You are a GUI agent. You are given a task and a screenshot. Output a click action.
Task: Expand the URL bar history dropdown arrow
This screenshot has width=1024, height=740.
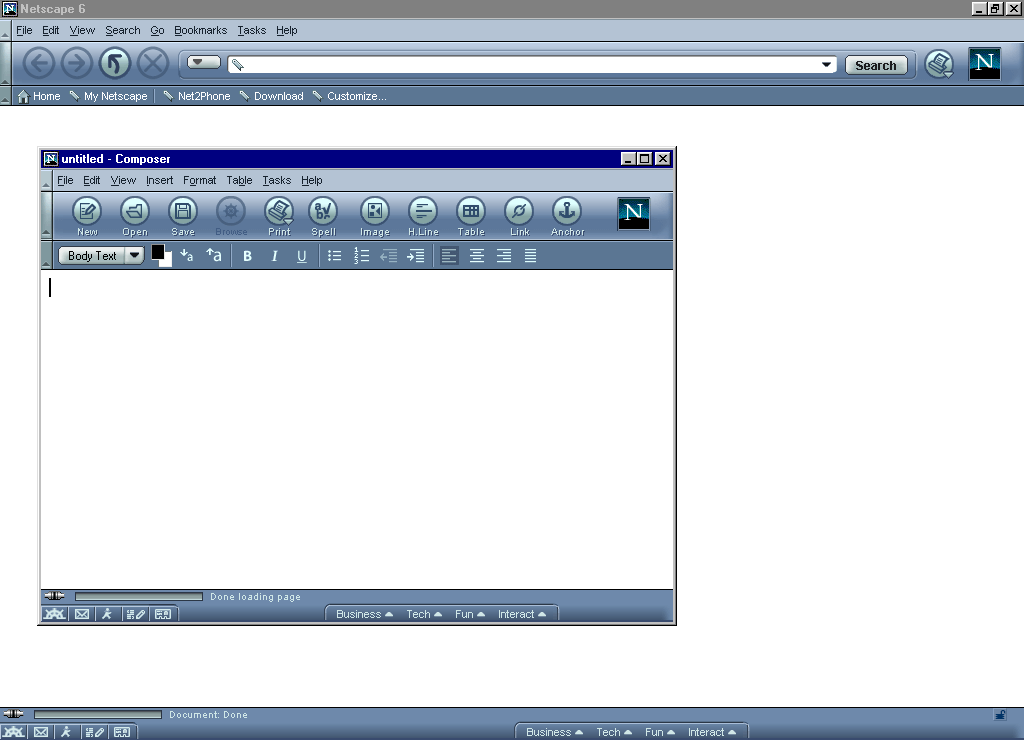coord(826,64)
